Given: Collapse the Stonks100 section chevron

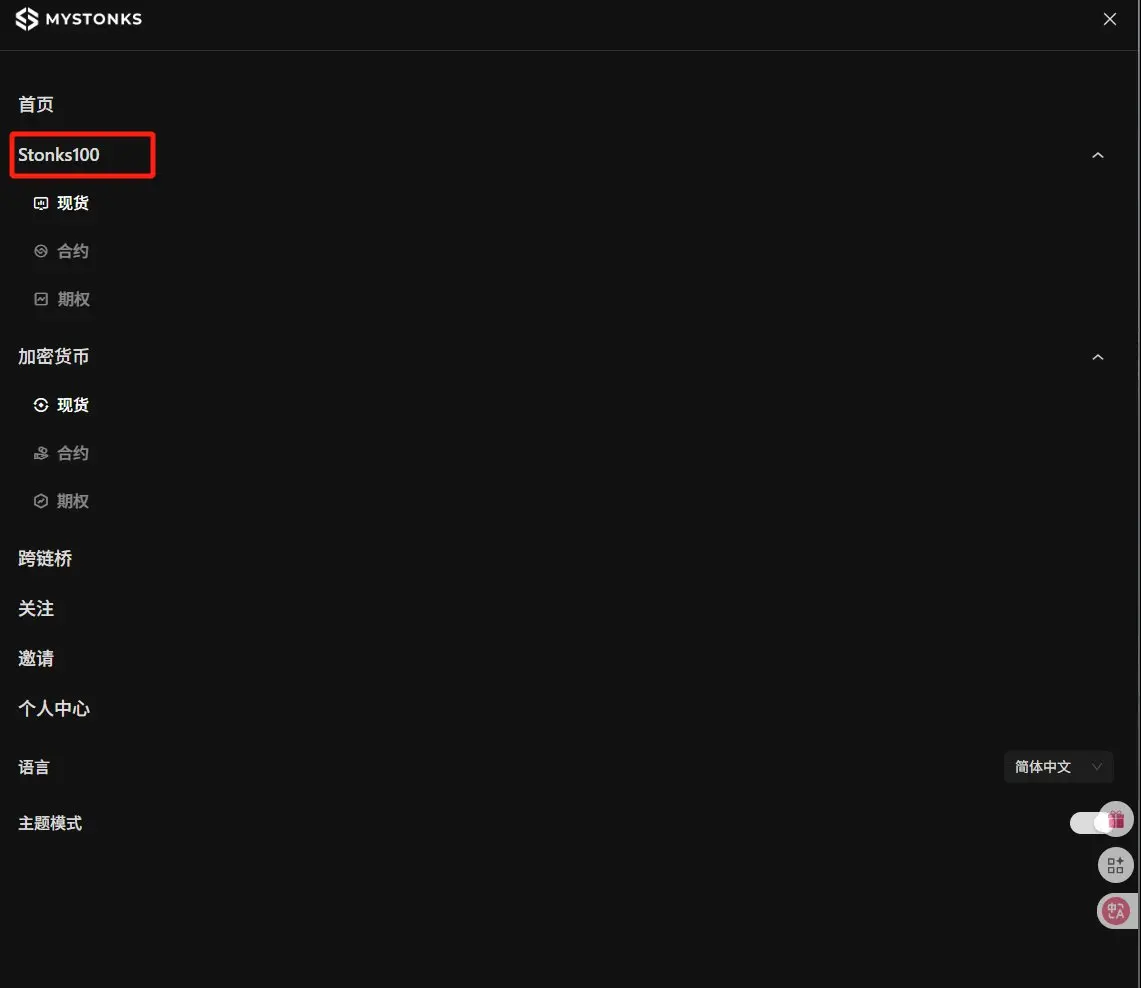Looking at the screenshot, I should [x=1097, y=155].
